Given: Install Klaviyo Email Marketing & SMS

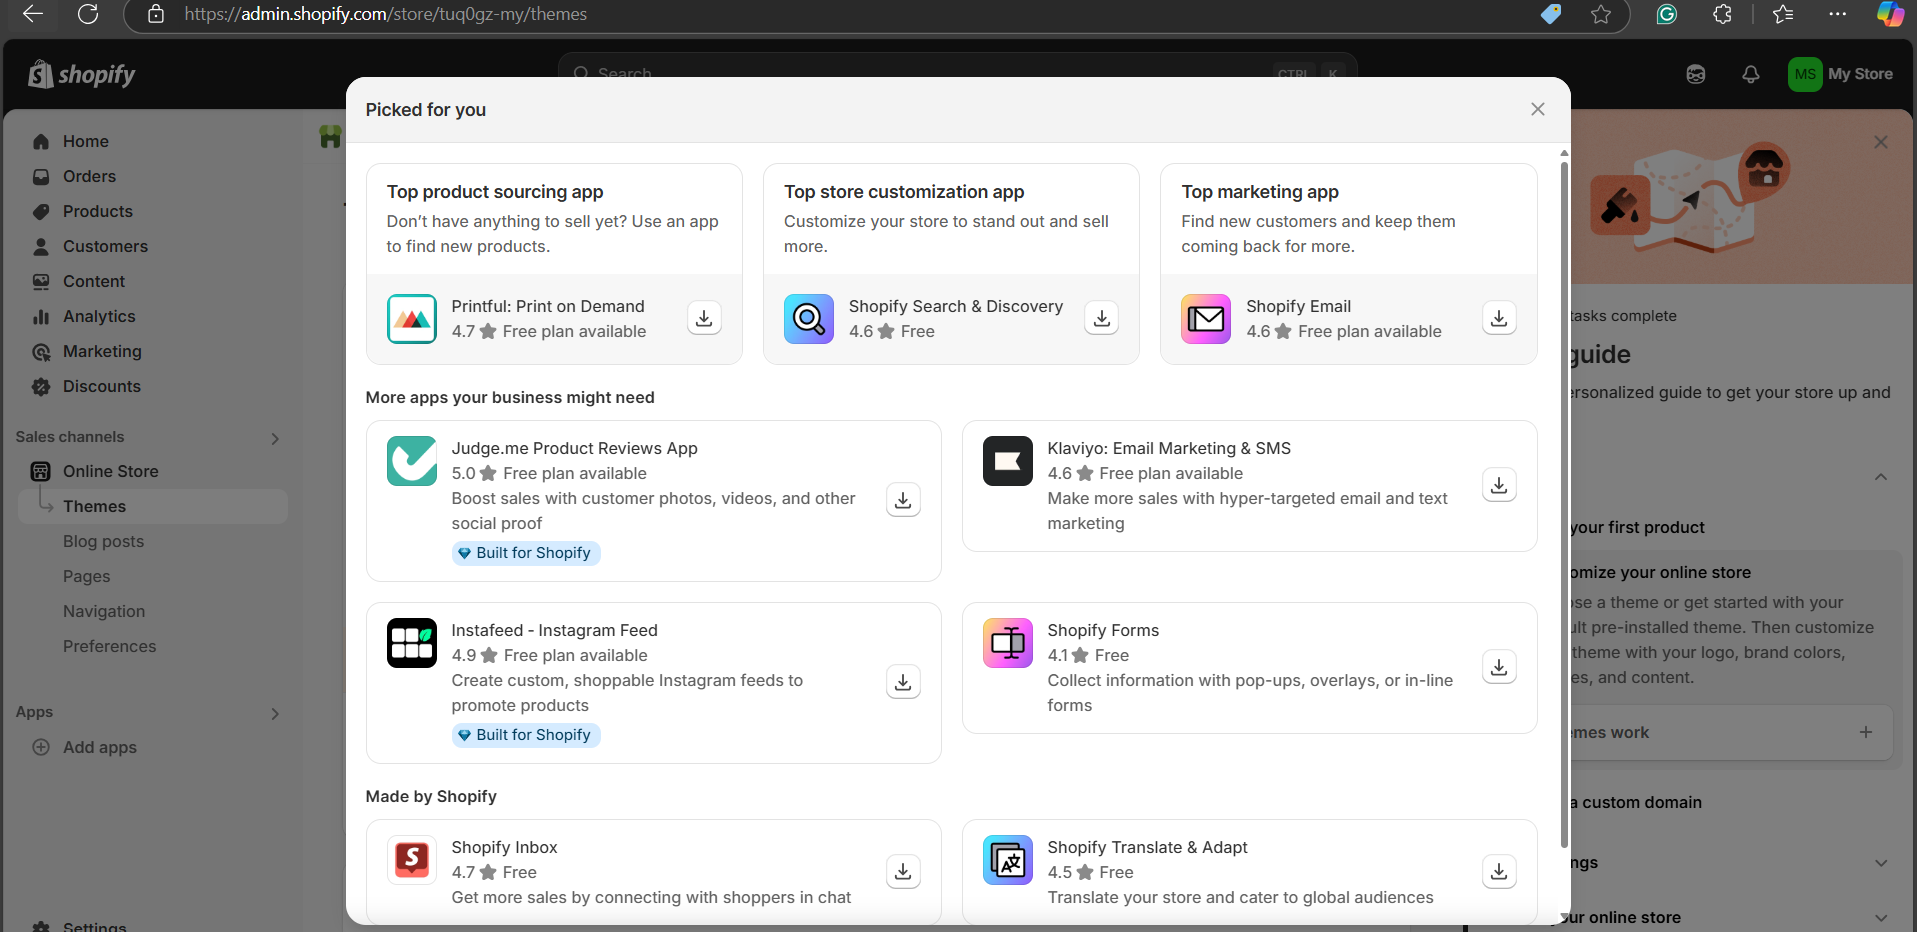Looking at the screenshot, I should [1499, 485].
